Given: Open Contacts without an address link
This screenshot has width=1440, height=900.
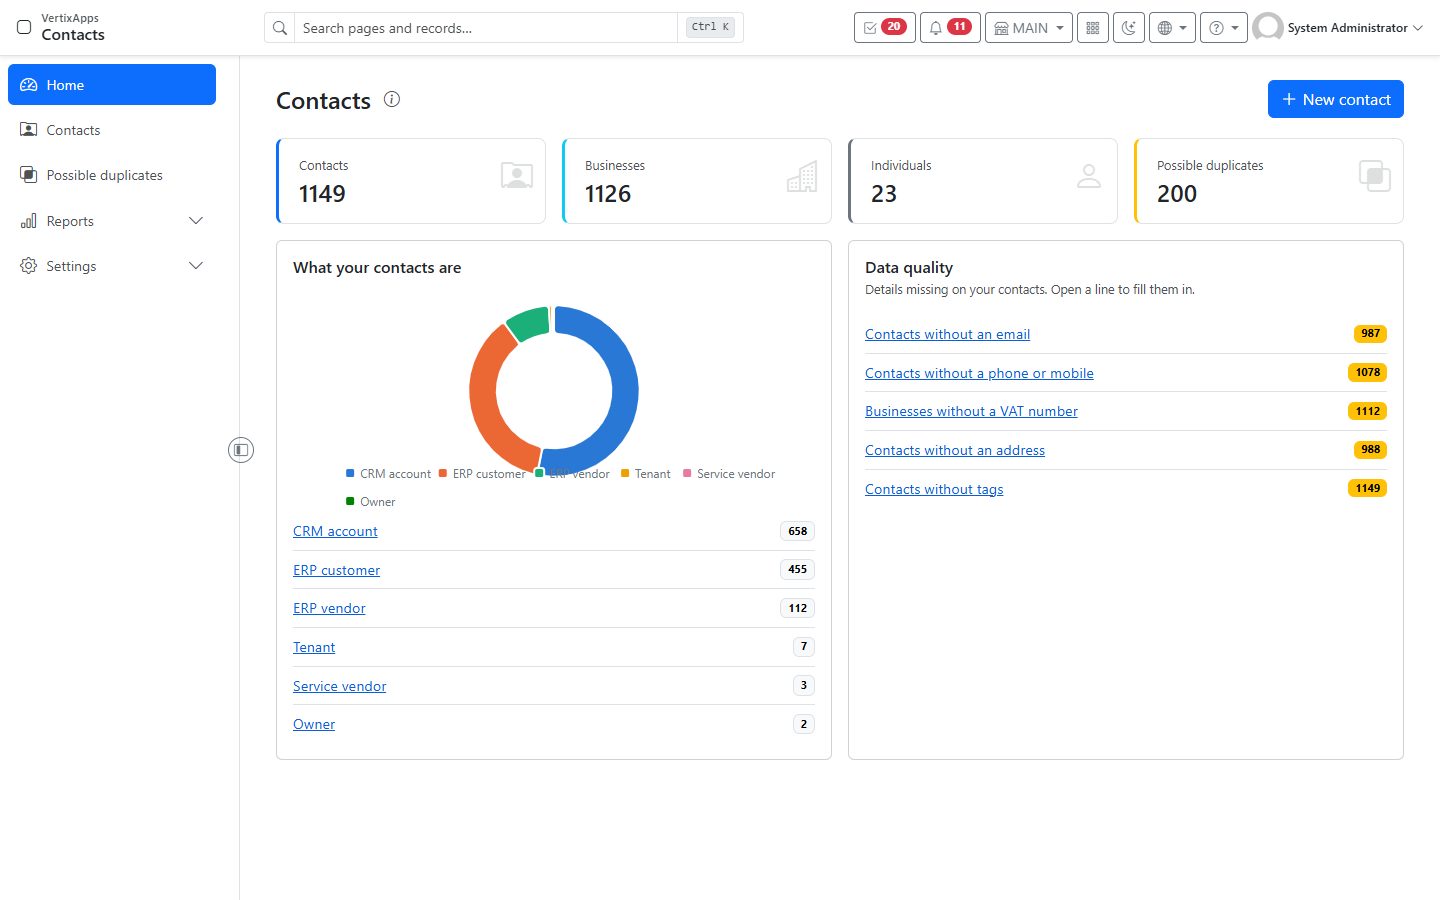Looking at the screenshot, I should point(955,450).
